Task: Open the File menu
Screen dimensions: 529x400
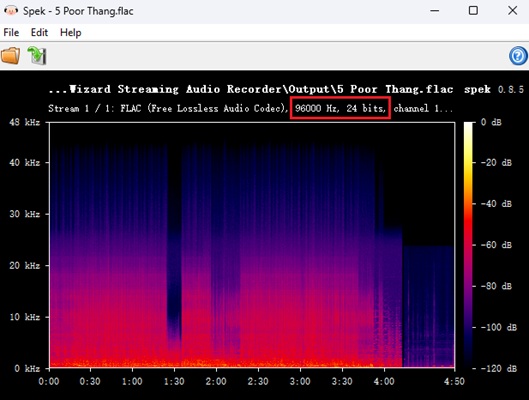Action: (x=11, y=33)
